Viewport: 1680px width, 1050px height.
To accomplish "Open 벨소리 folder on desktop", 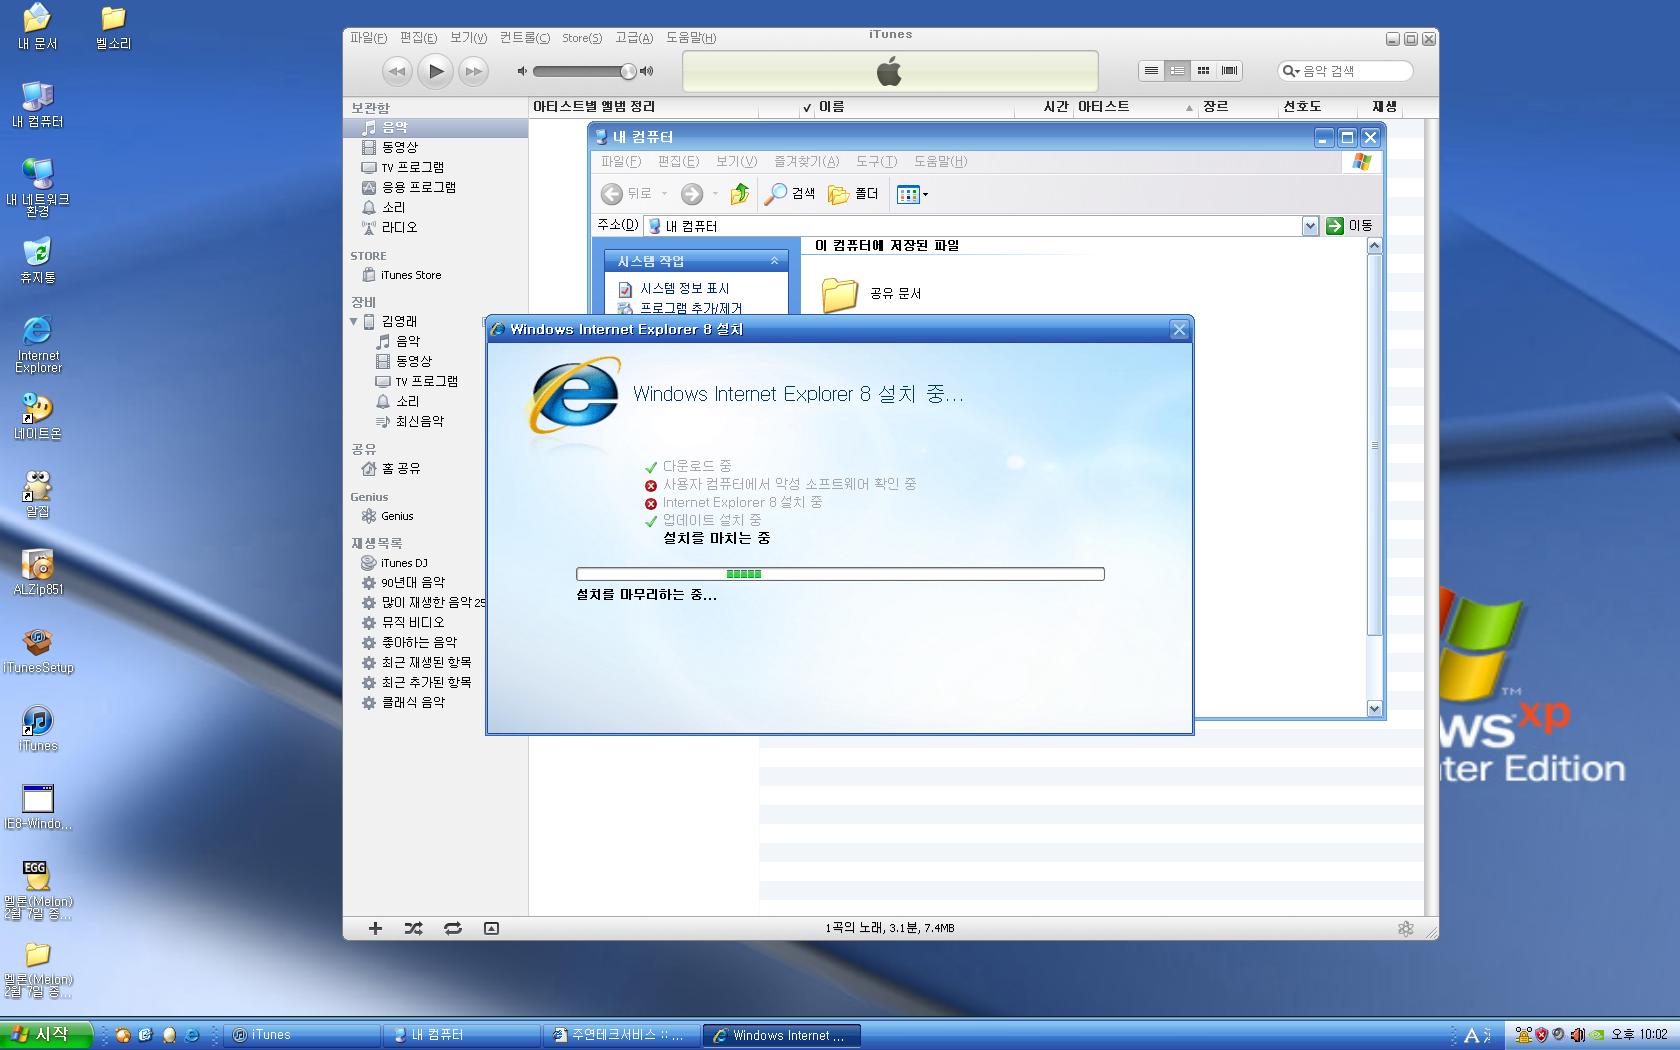I will (113, 28).
